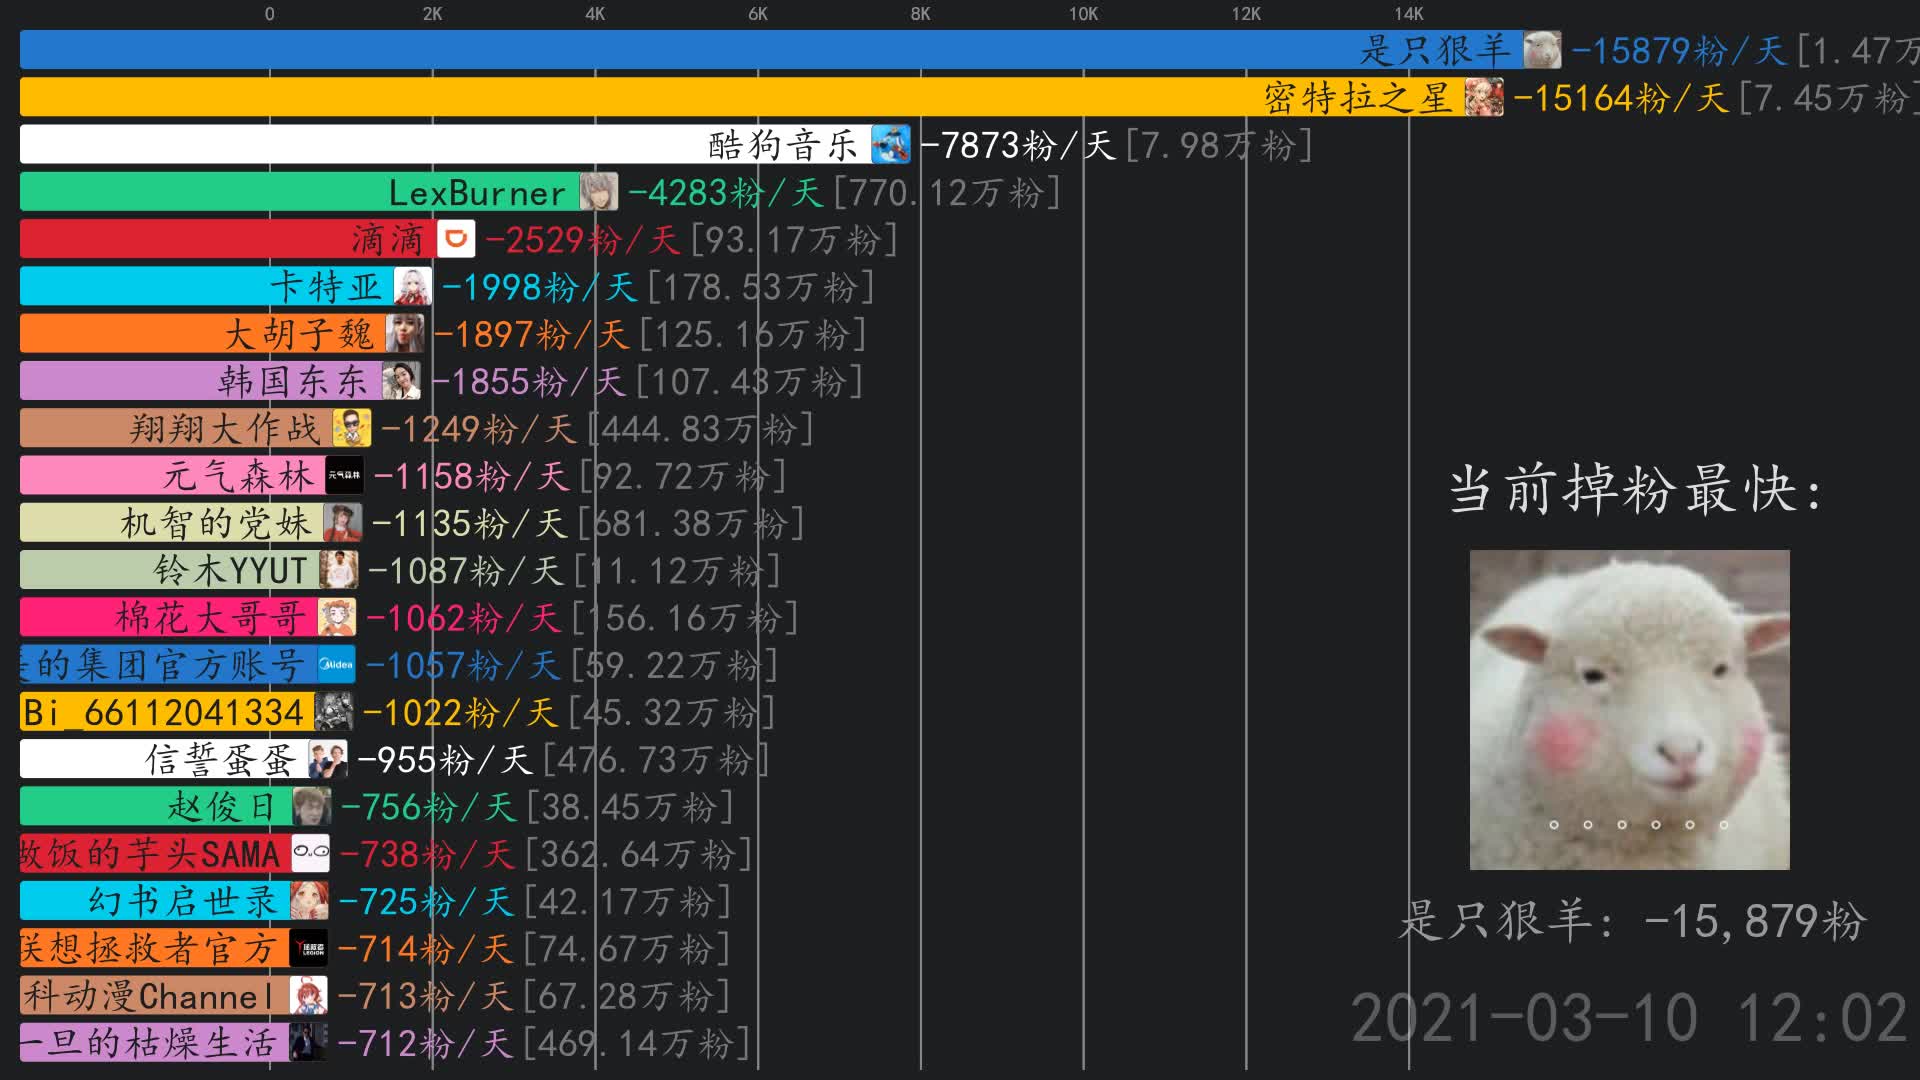Screen dimensions: 1920x1080
Task: Click the 酷狗音乐 blue logo icon
Action: (x=891, y=144)
